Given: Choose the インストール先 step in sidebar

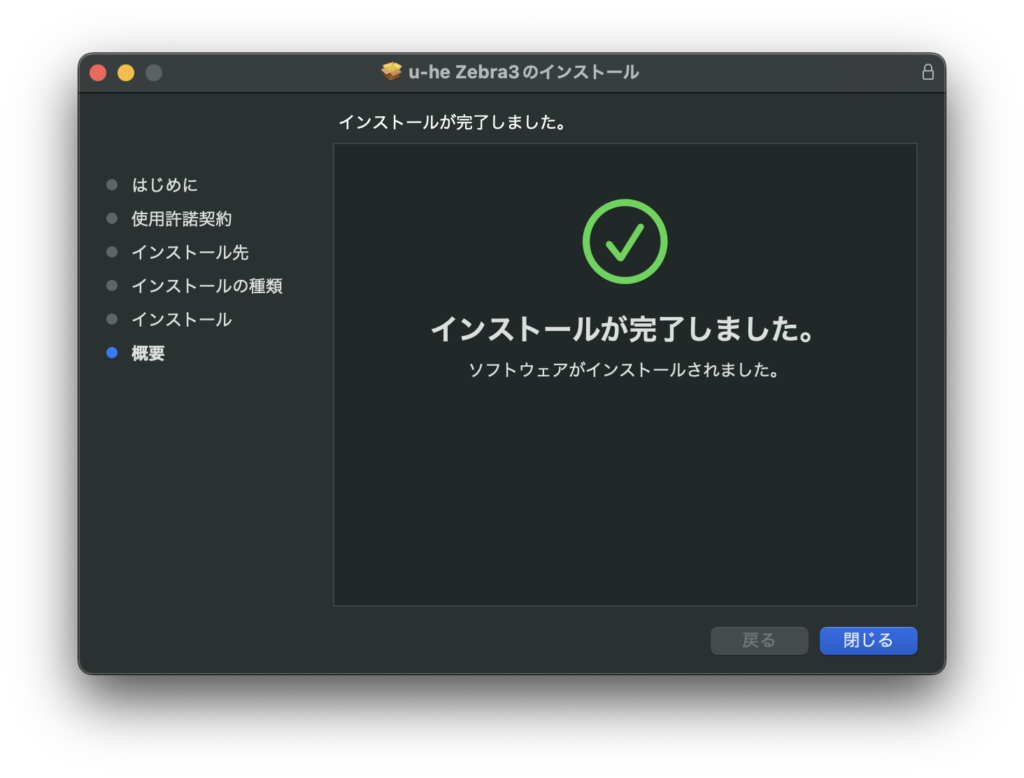Looking at the screenshot, I should [x=189, y=252].
